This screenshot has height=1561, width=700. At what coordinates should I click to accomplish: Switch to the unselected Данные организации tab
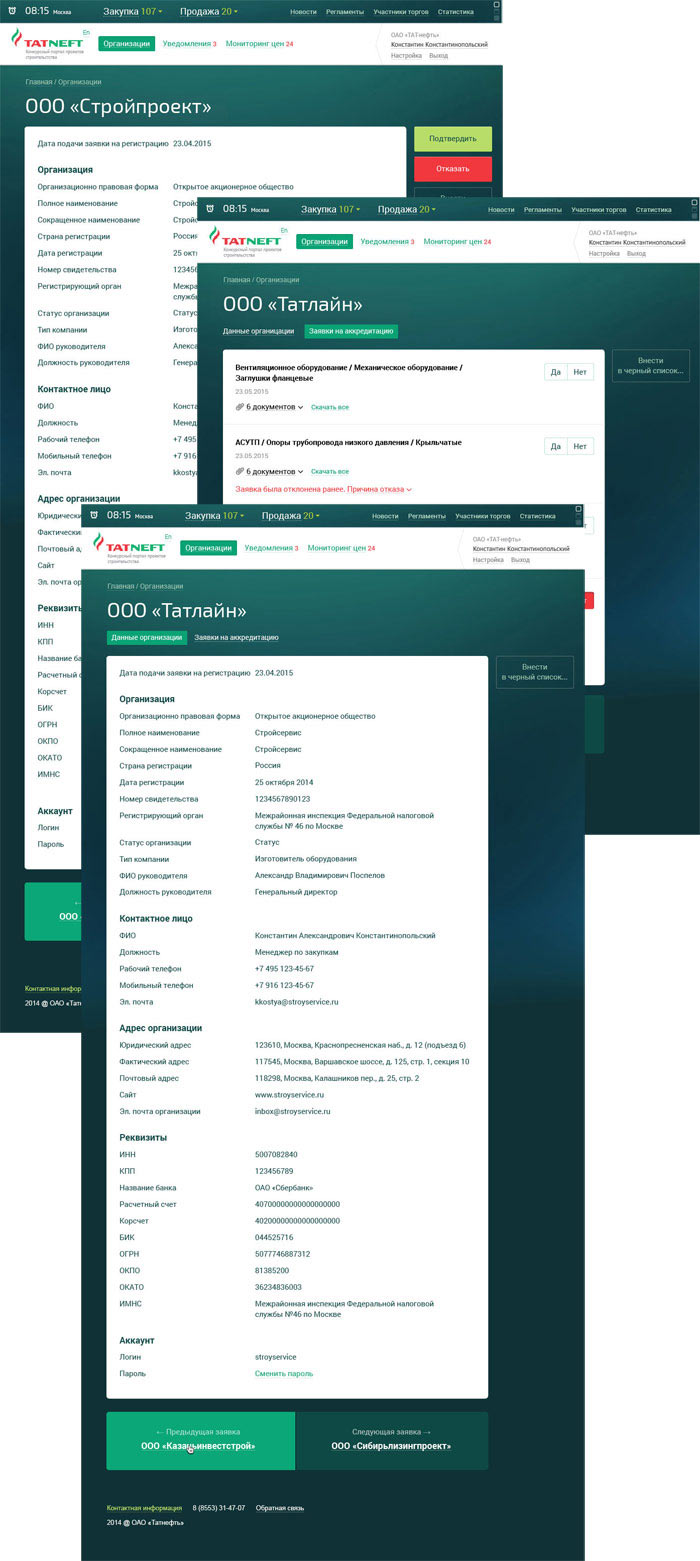point(258,331)
